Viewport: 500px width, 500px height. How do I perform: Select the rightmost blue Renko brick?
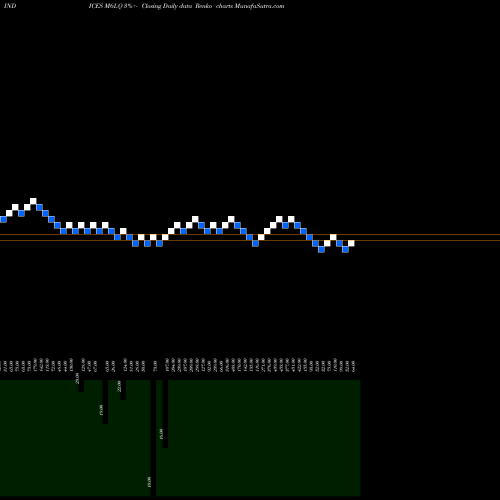pyautogui.click(x=345, y=249)
